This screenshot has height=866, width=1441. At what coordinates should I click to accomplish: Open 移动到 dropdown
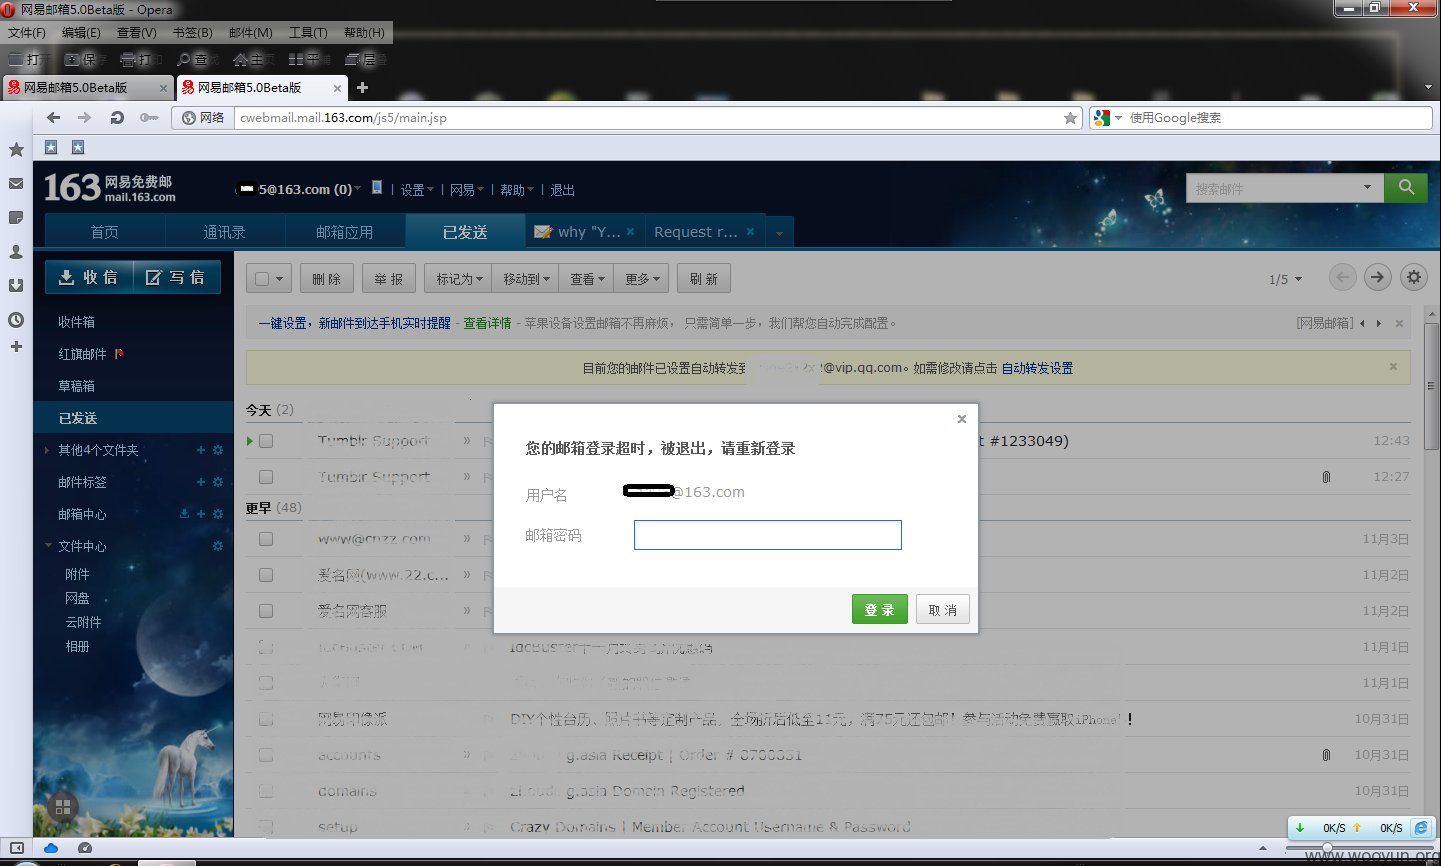tap(526, 279)
